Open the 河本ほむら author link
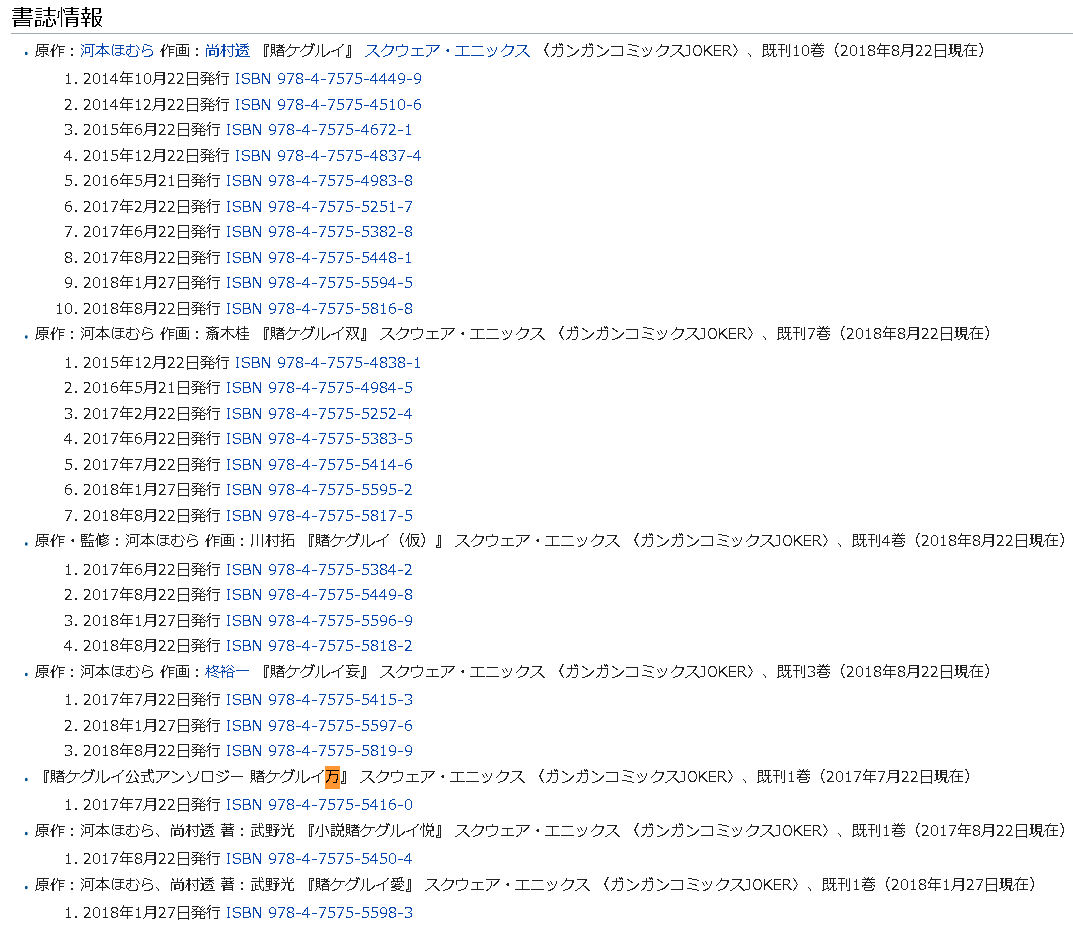Viewport: 1073px width, 928px height. pyautogui.click(x=117, y=51)
